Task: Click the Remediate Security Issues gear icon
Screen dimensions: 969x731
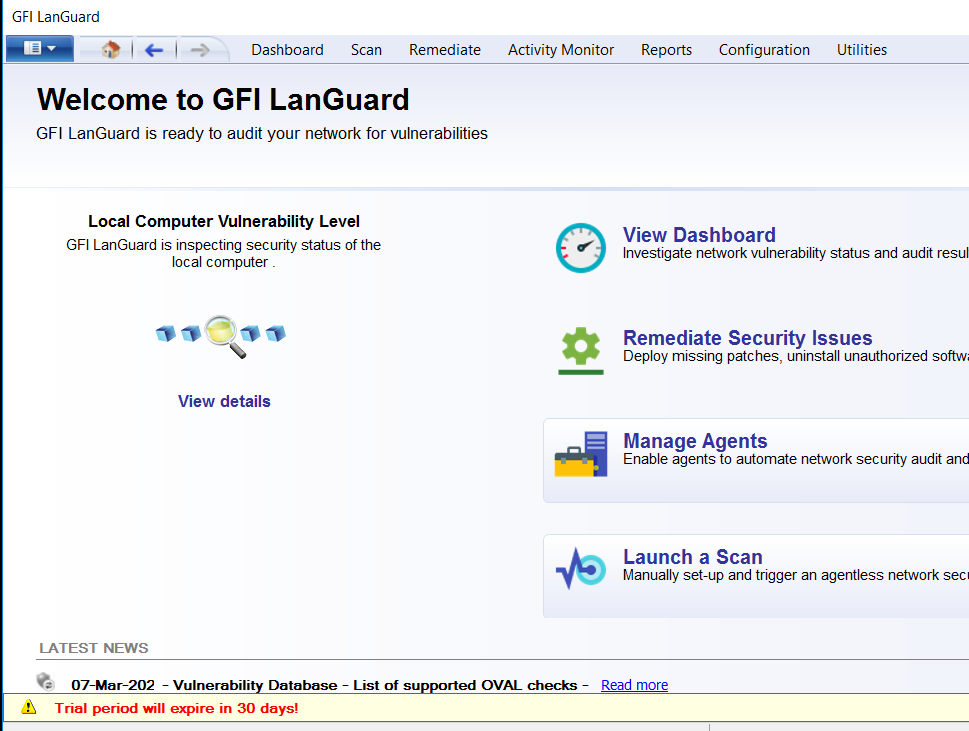Action: coord(581,350)
